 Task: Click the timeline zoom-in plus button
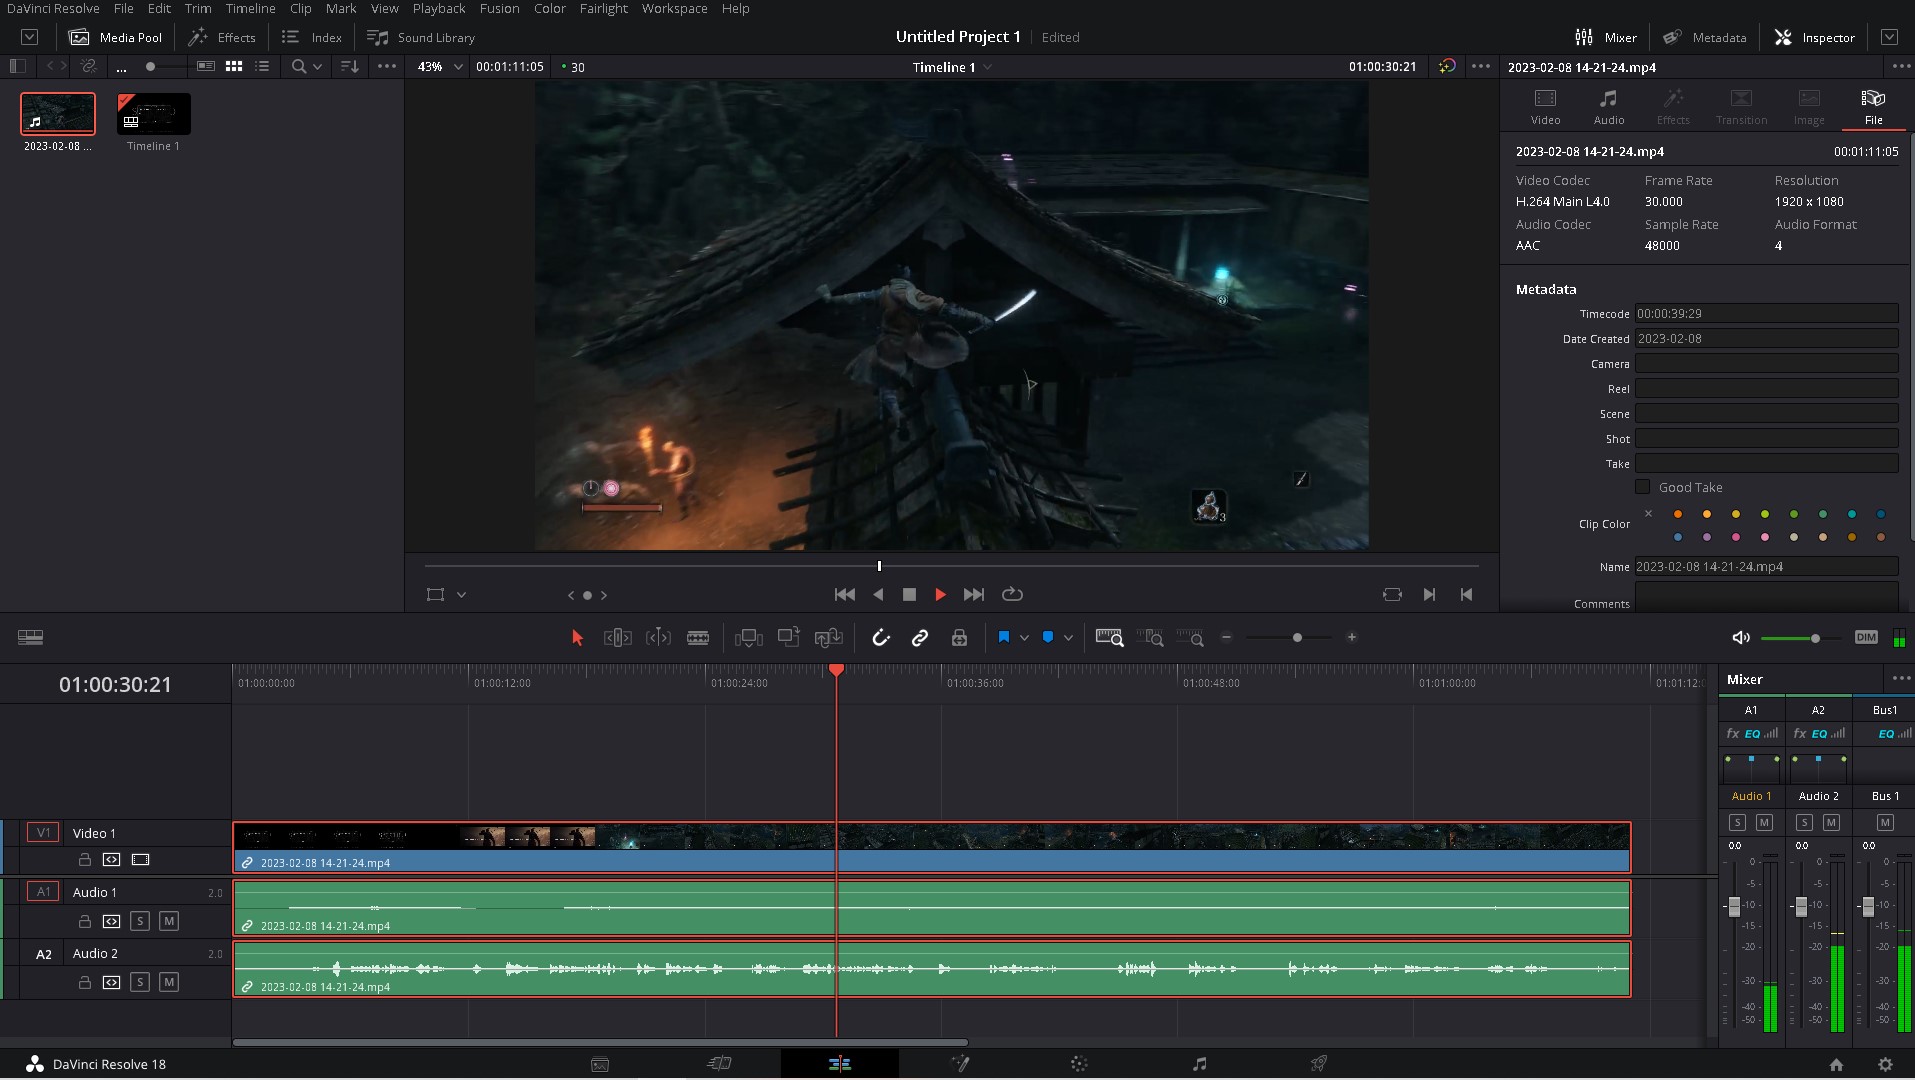(1352, 637)
